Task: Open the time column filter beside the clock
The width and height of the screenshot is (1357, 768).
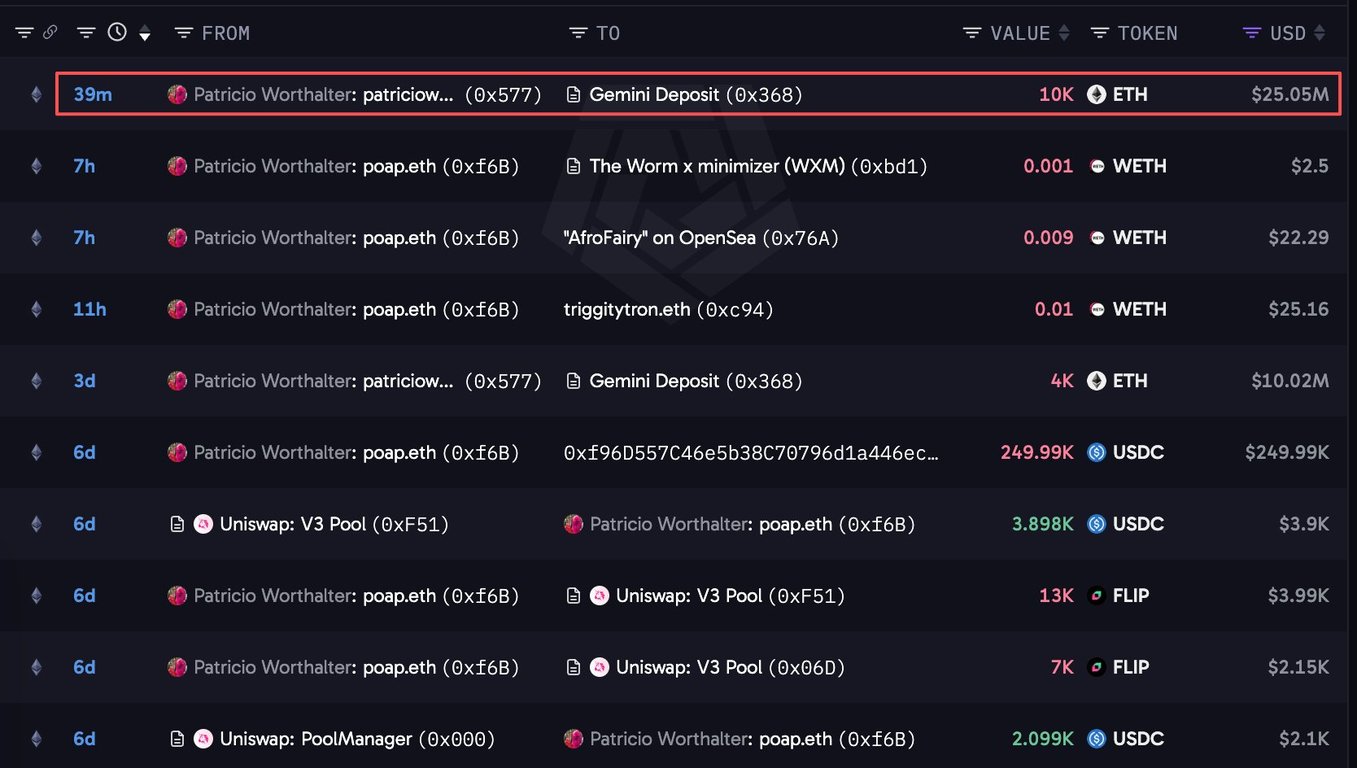Action: pos(87,33)
